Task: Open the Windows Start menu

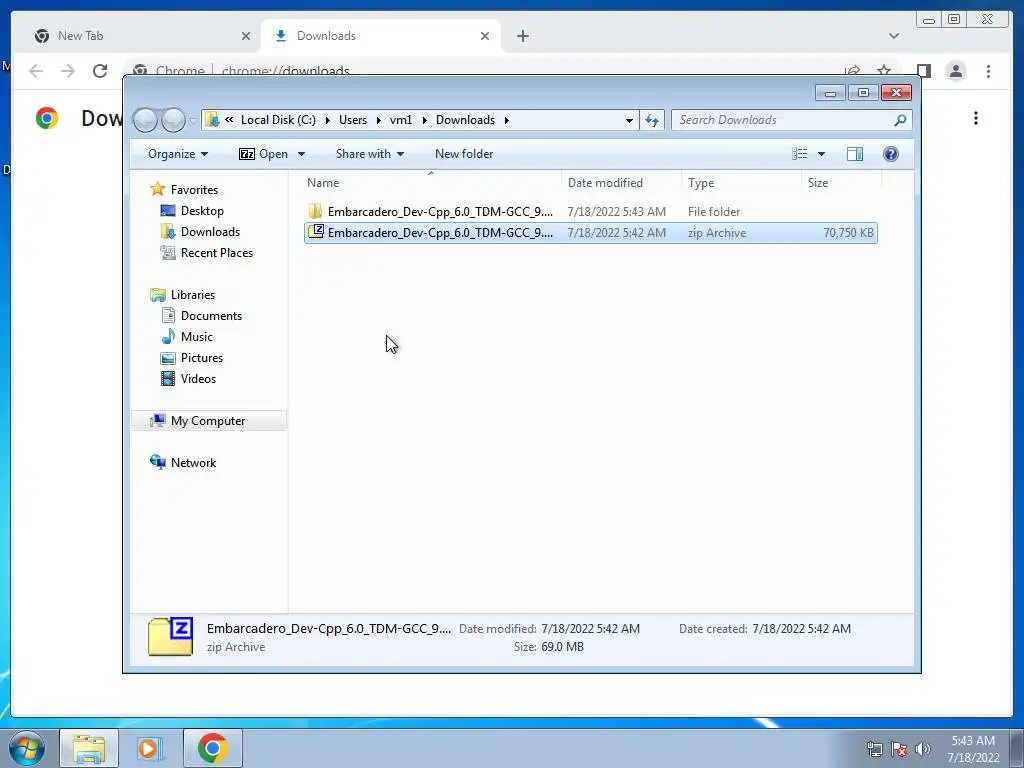Action: (x=27, y=748)
